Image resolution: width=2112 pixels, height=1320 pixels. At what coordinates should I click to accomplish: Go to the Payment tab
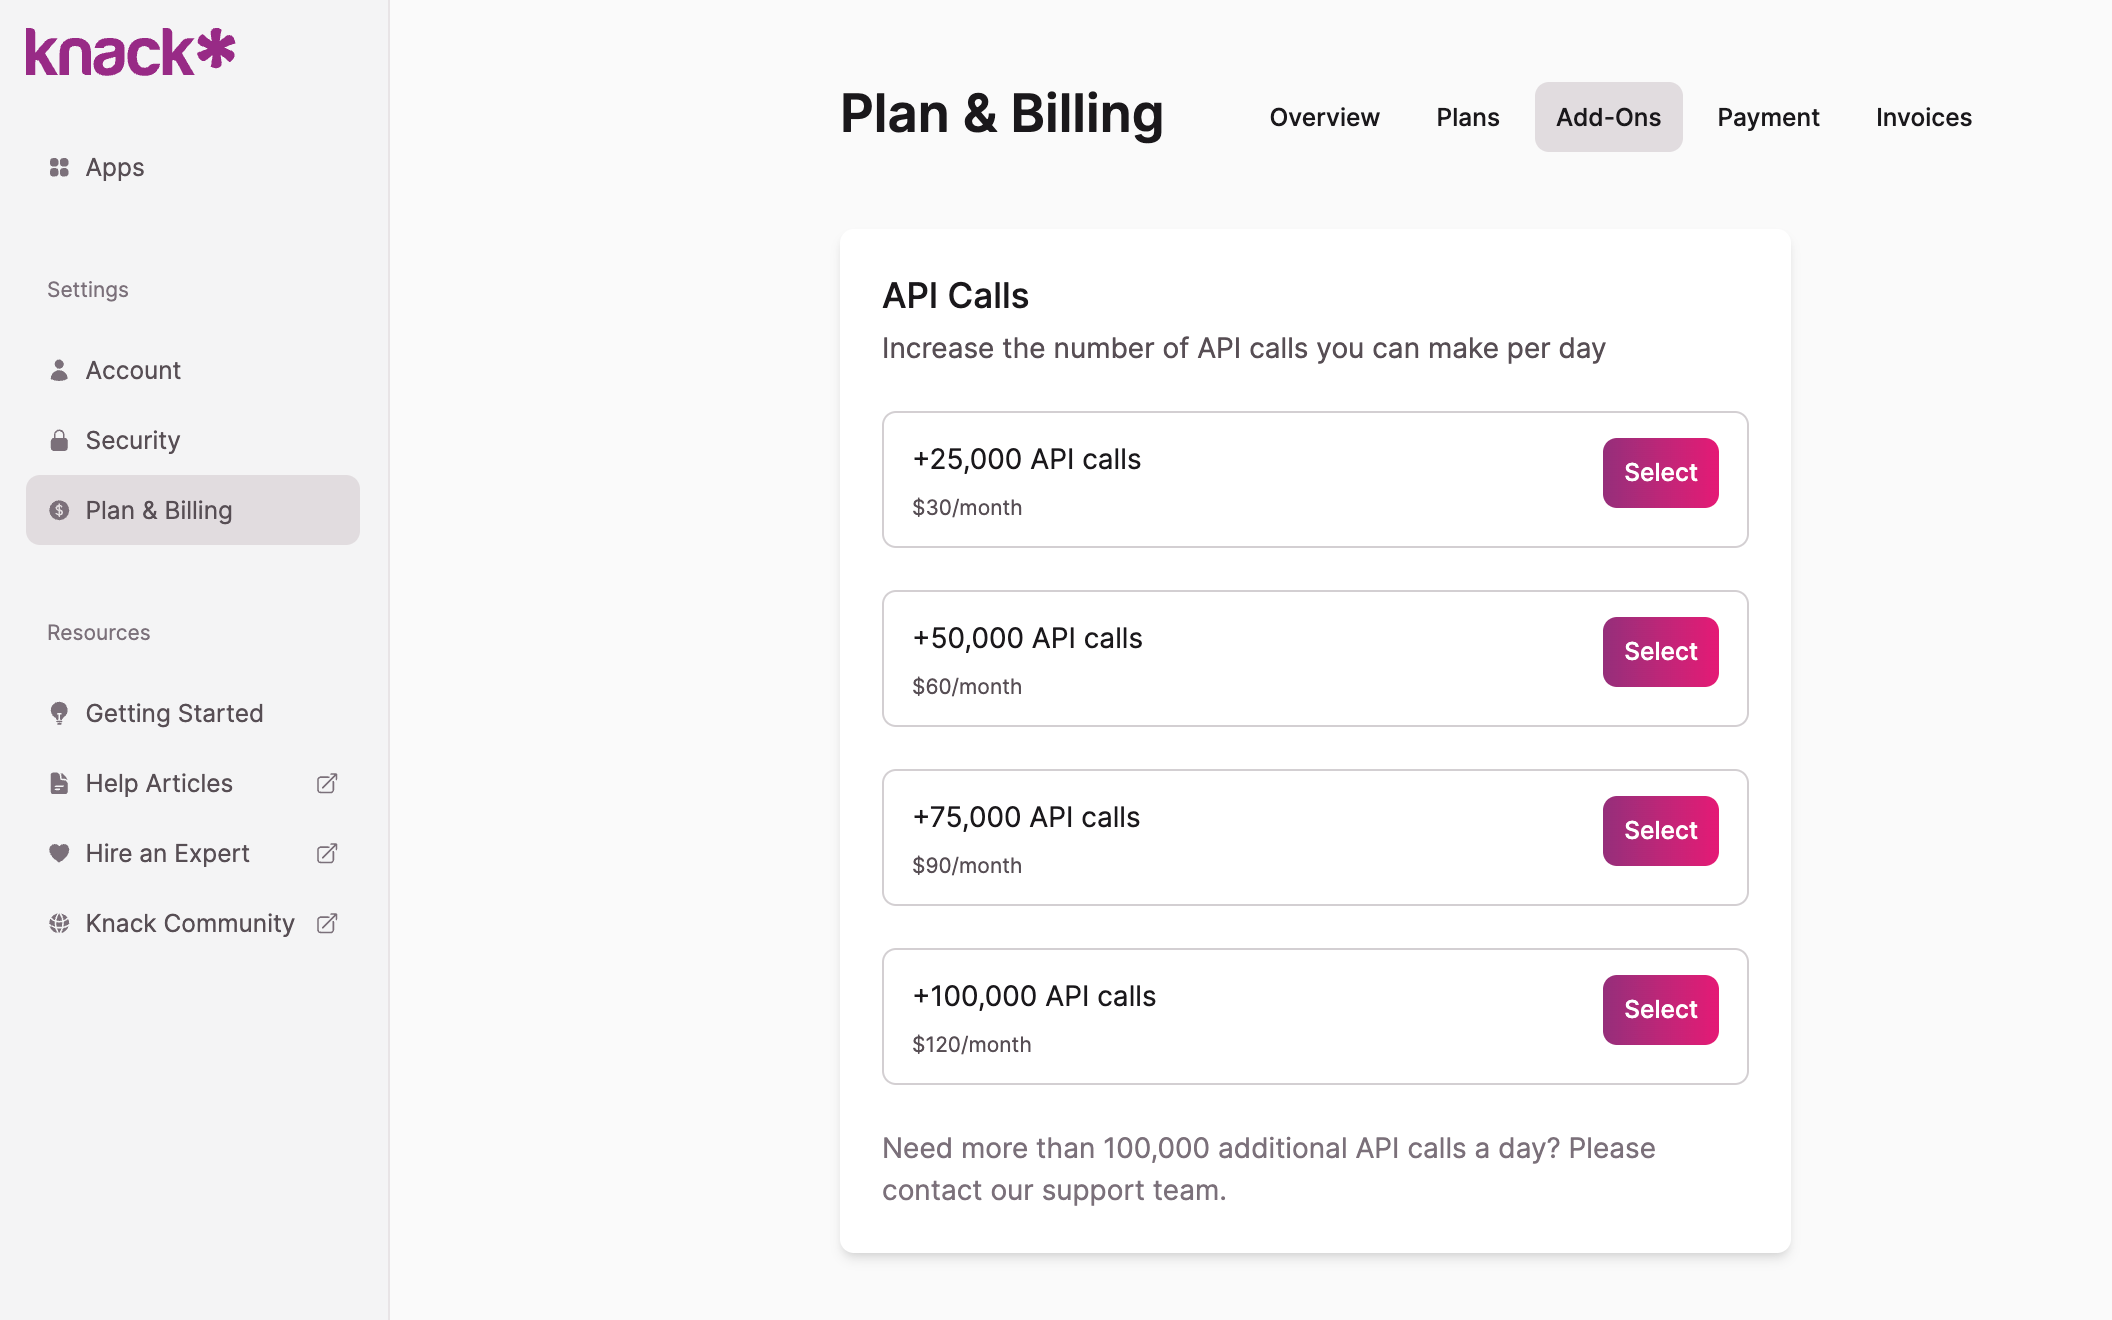pos(1768,117)
